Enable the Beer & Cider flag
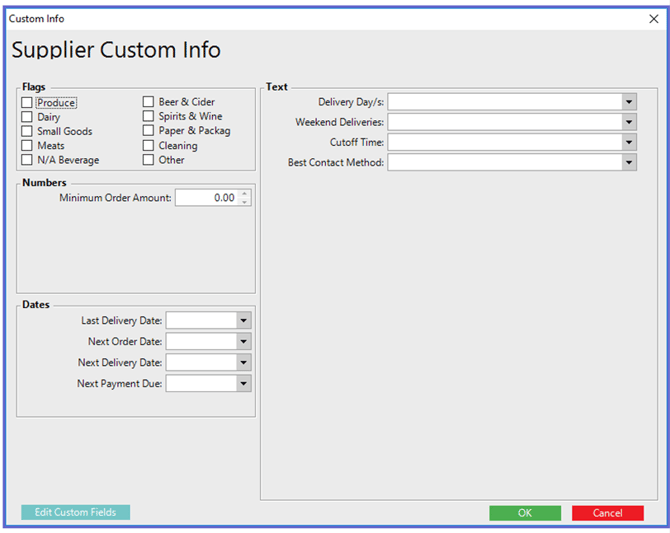This screenshot has height=533, width=670. coord(148,102)
